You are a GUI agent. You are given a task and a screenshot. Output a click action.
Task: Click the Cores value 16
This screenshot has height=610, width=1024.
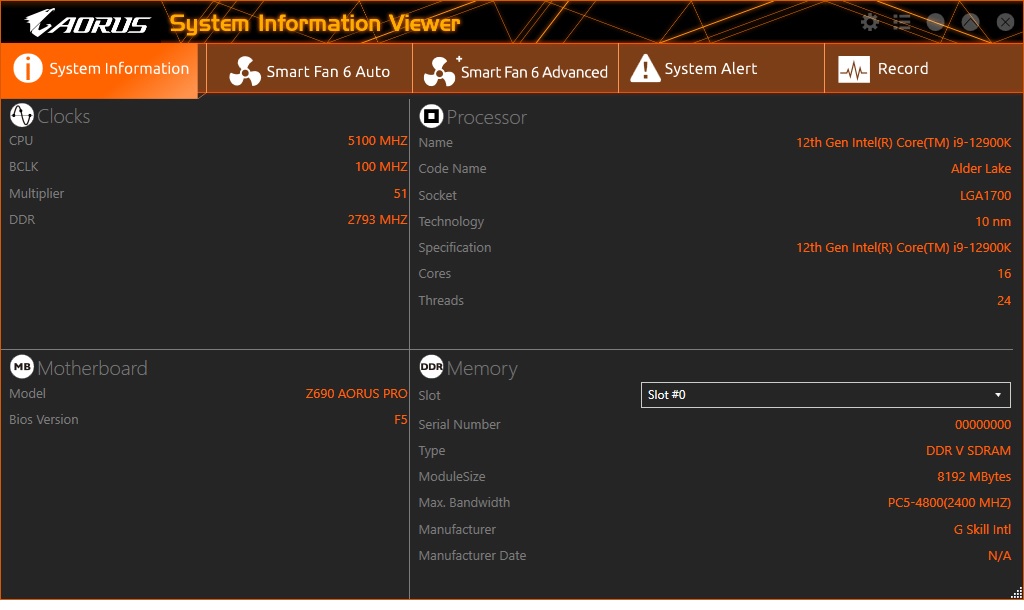(x=1004, y=274)
